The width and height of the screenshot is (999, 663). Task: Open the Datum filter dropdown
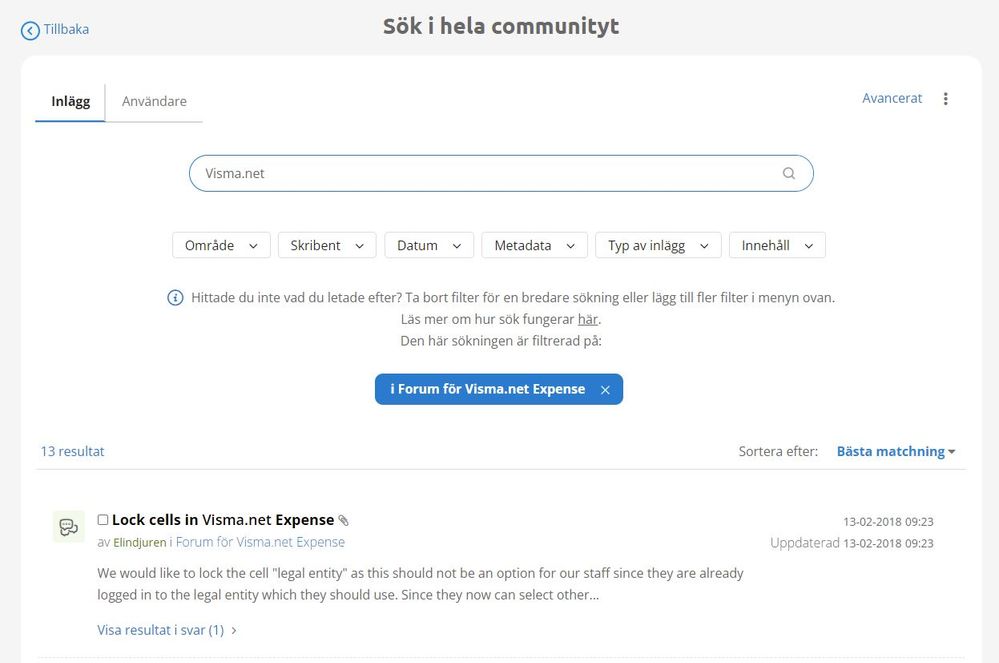pyautogui.click(x=429, y=245)
